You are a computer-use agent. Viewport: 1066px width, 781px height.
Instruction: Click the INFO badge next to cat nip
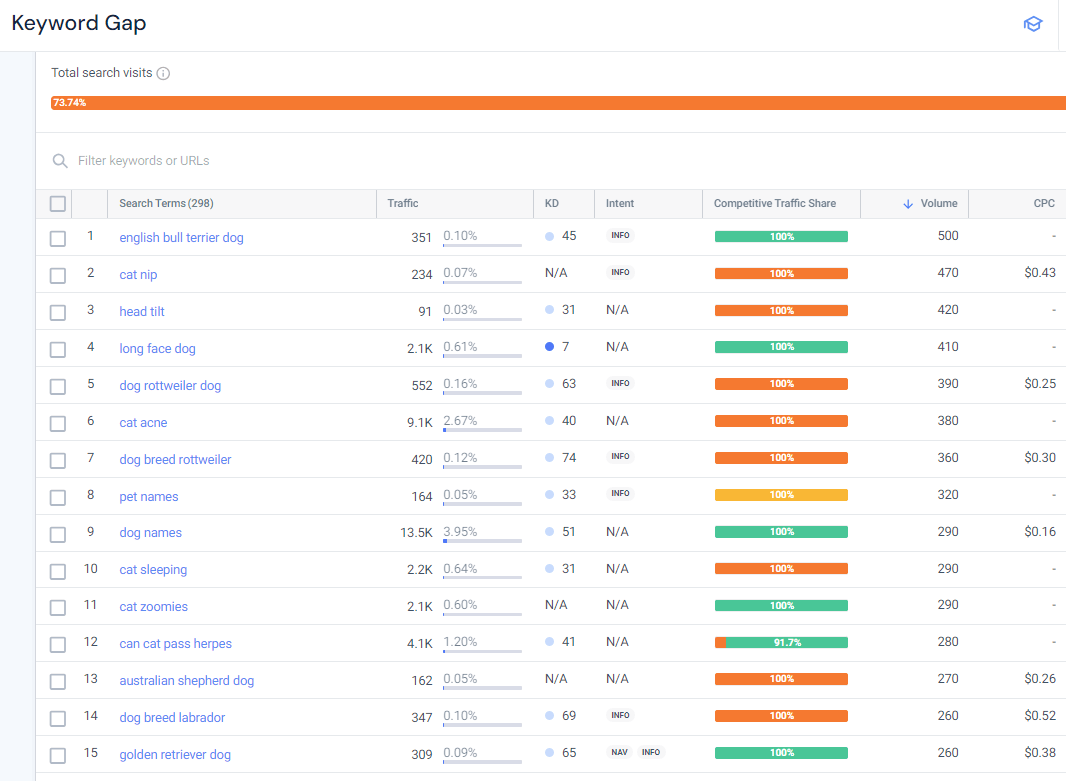tap(621, 272)
